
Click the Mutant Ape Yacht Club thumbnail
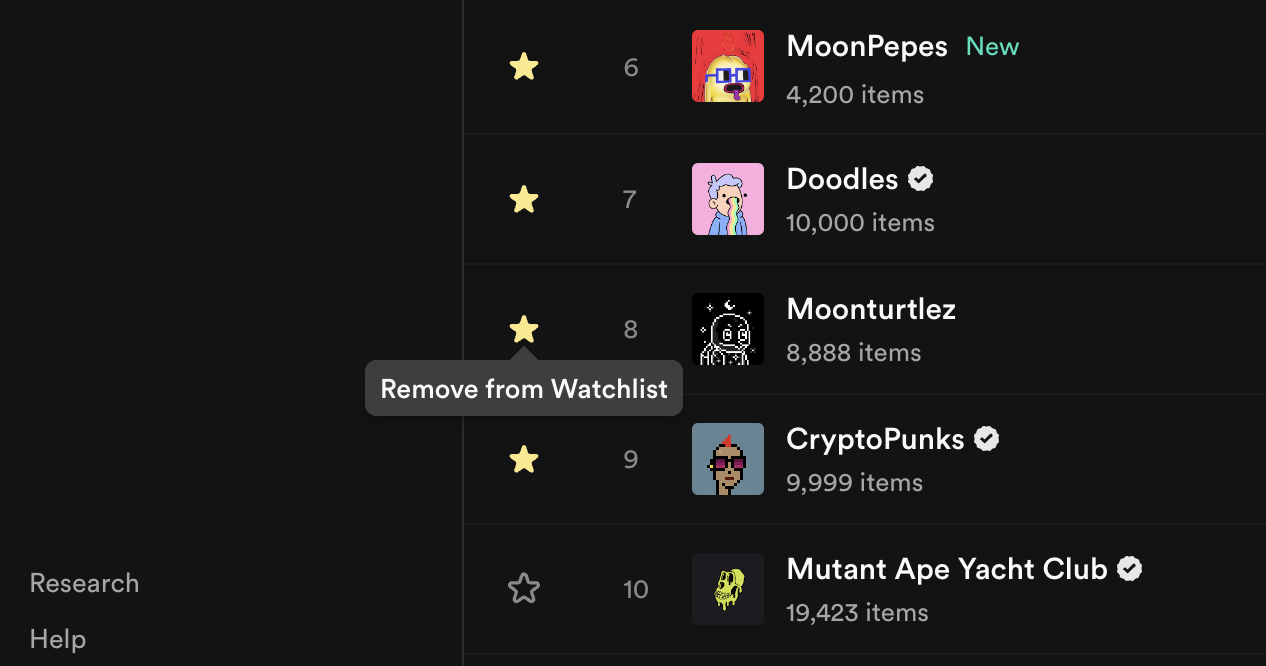click(x=727, y=588)
